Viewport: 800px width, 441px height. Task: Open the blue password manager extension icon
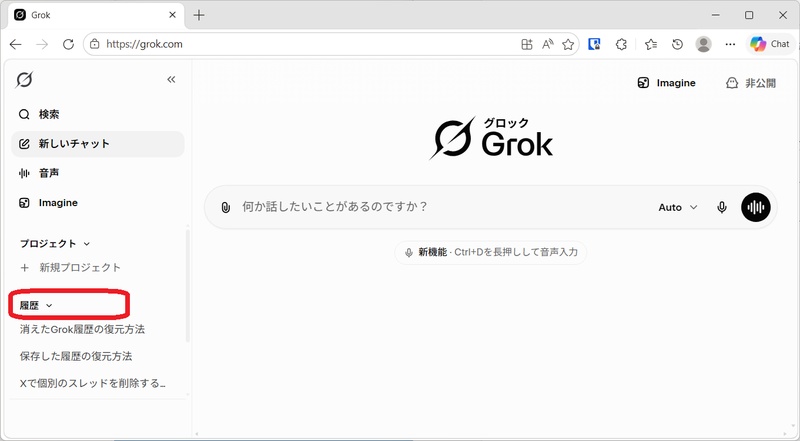click(594, 44)
